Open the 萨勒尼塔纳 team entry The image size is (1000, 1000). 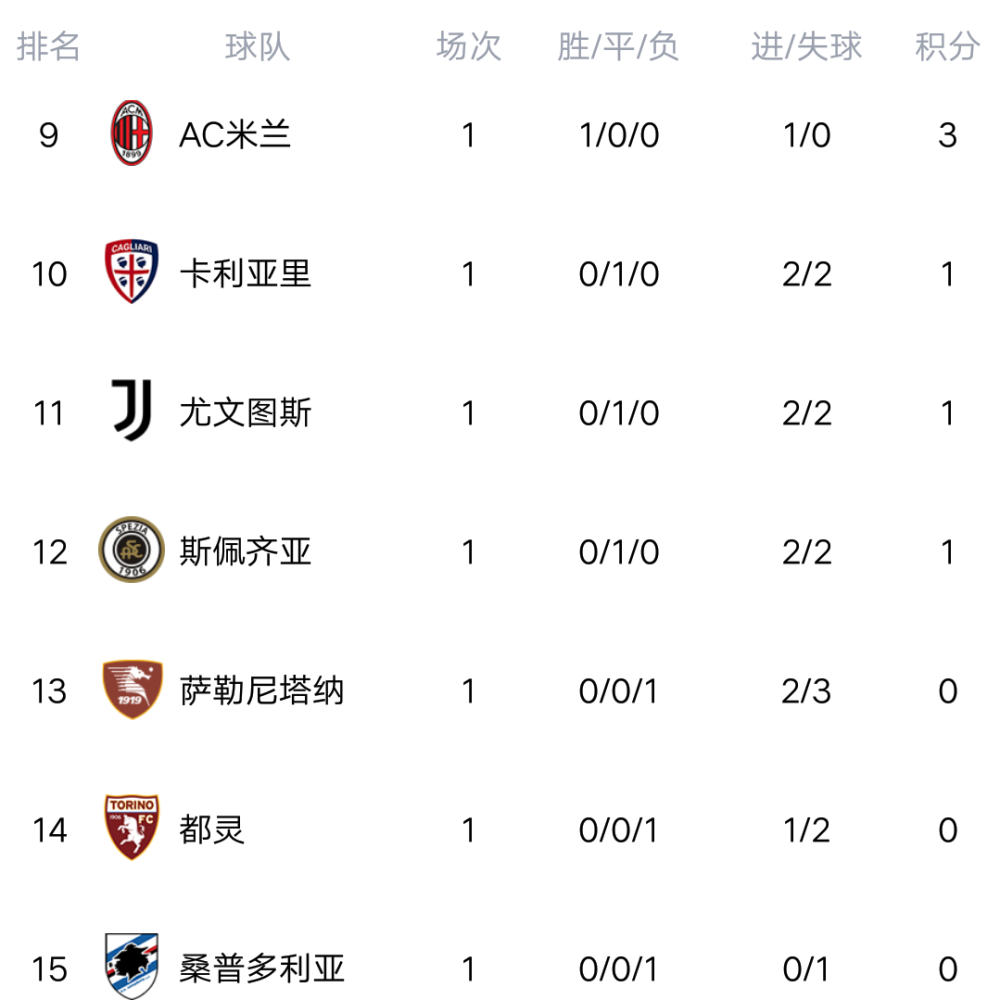tap(262, 691)
